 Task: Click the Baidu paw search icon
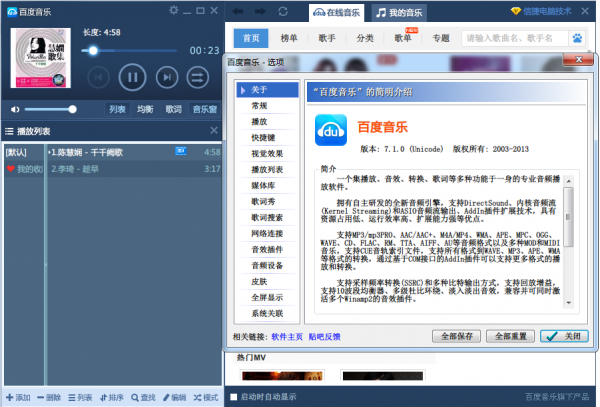pos(577,38)
